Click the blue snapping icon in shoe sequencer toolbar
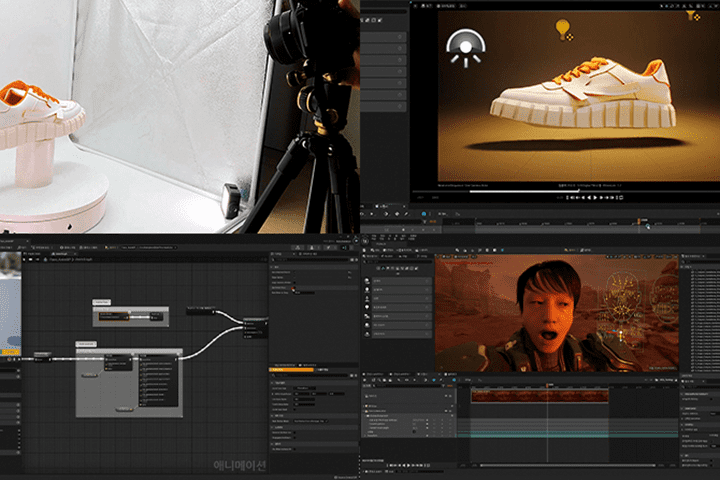 (423, 214)
